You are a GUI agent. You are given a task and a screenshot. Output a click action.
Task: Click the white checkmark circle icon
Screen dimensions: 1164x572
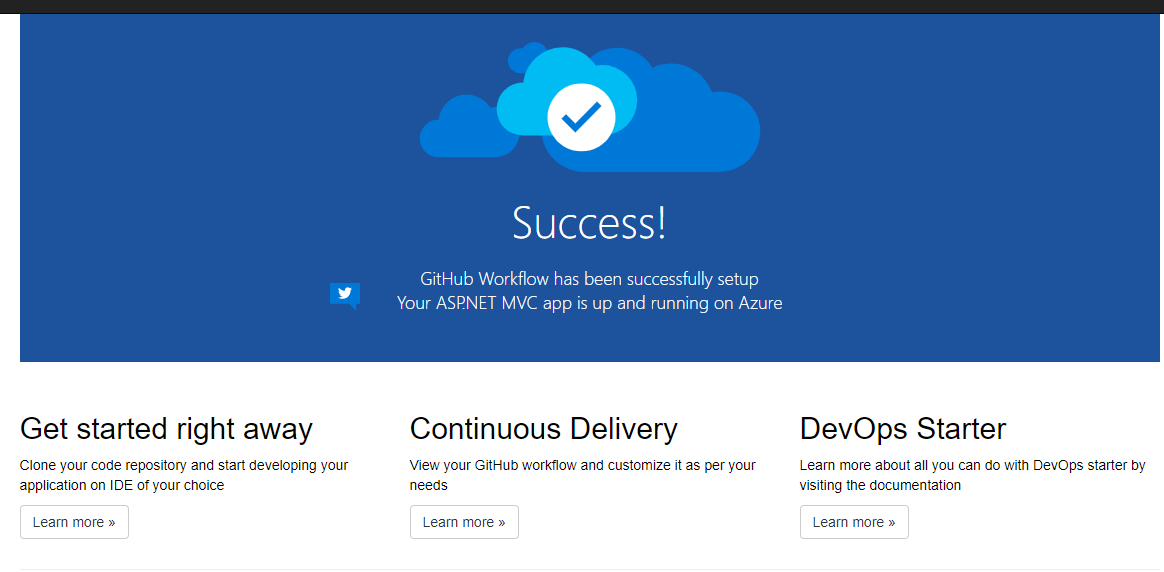point(581,118)
